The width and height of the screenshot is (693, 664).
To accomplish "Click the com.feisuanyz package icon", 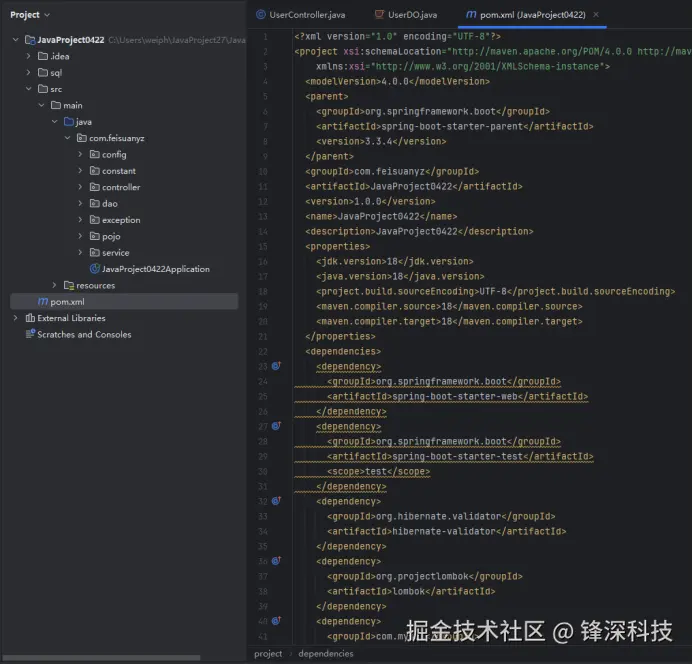I will pyautogui.click(x=81, y=138).
